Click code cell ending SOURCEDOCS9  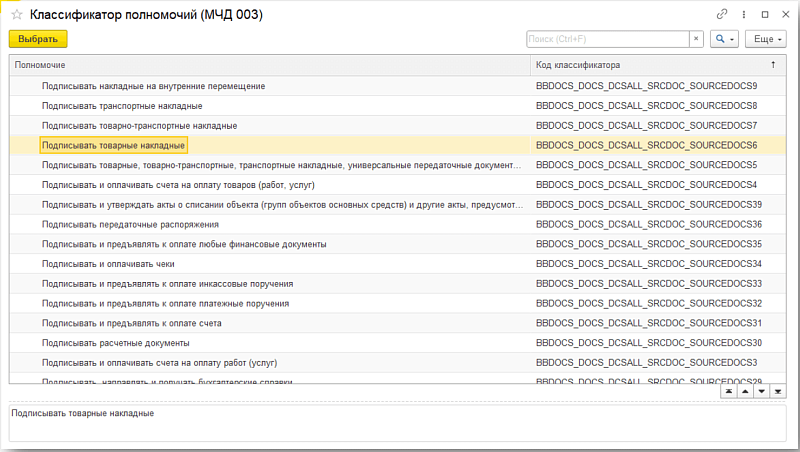tap(658, 86)
